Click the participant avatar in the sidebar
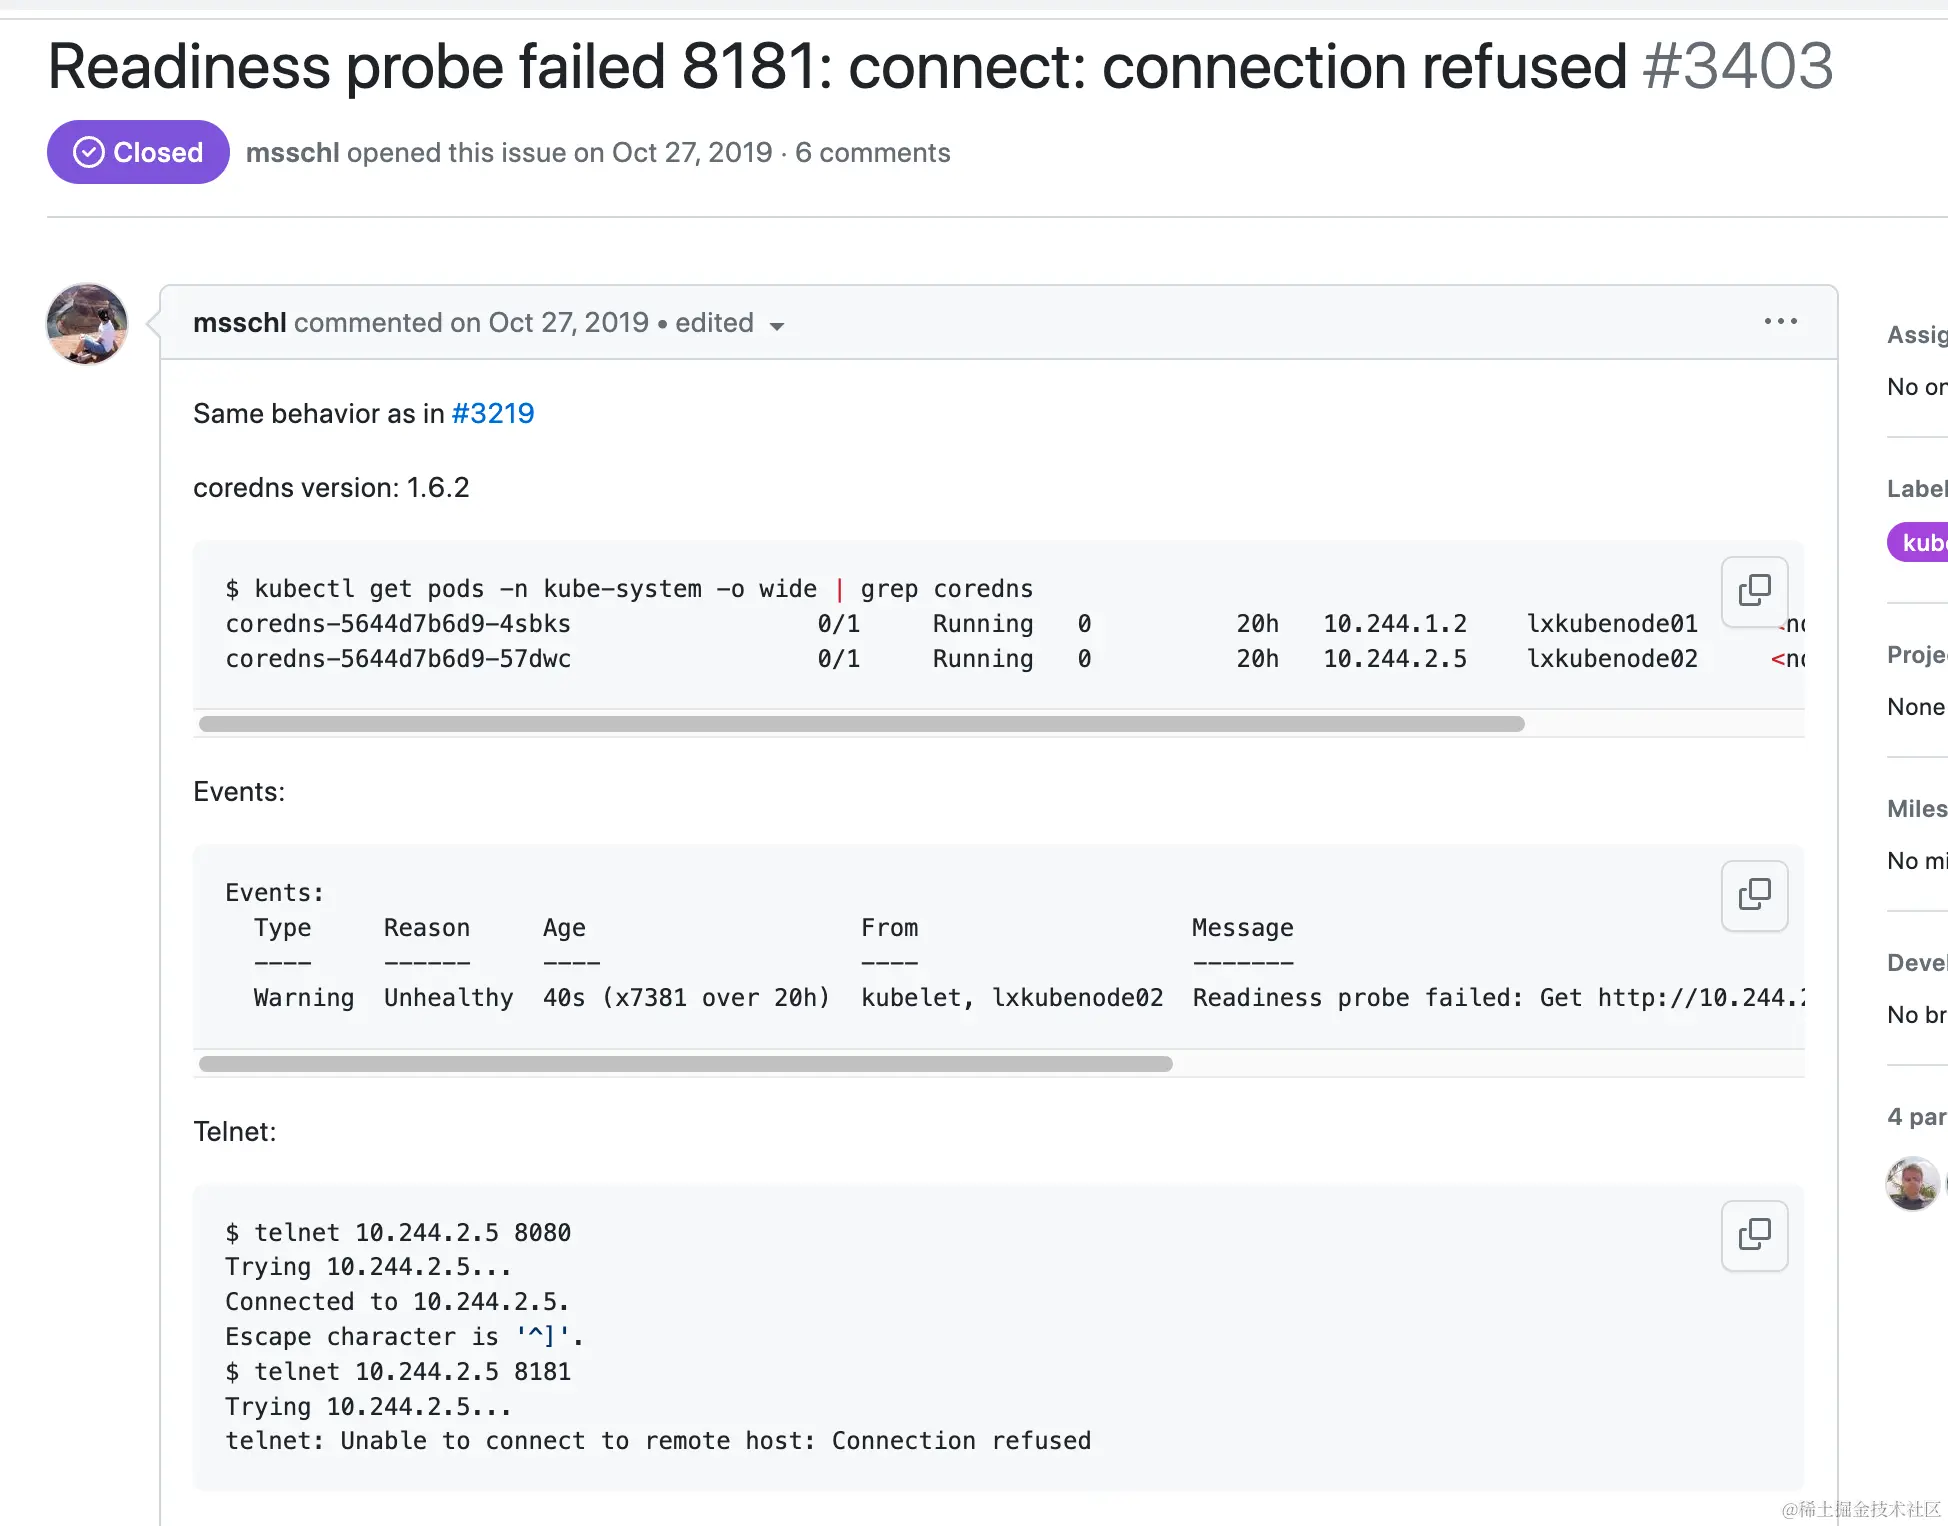 tap(1912, 1183)
